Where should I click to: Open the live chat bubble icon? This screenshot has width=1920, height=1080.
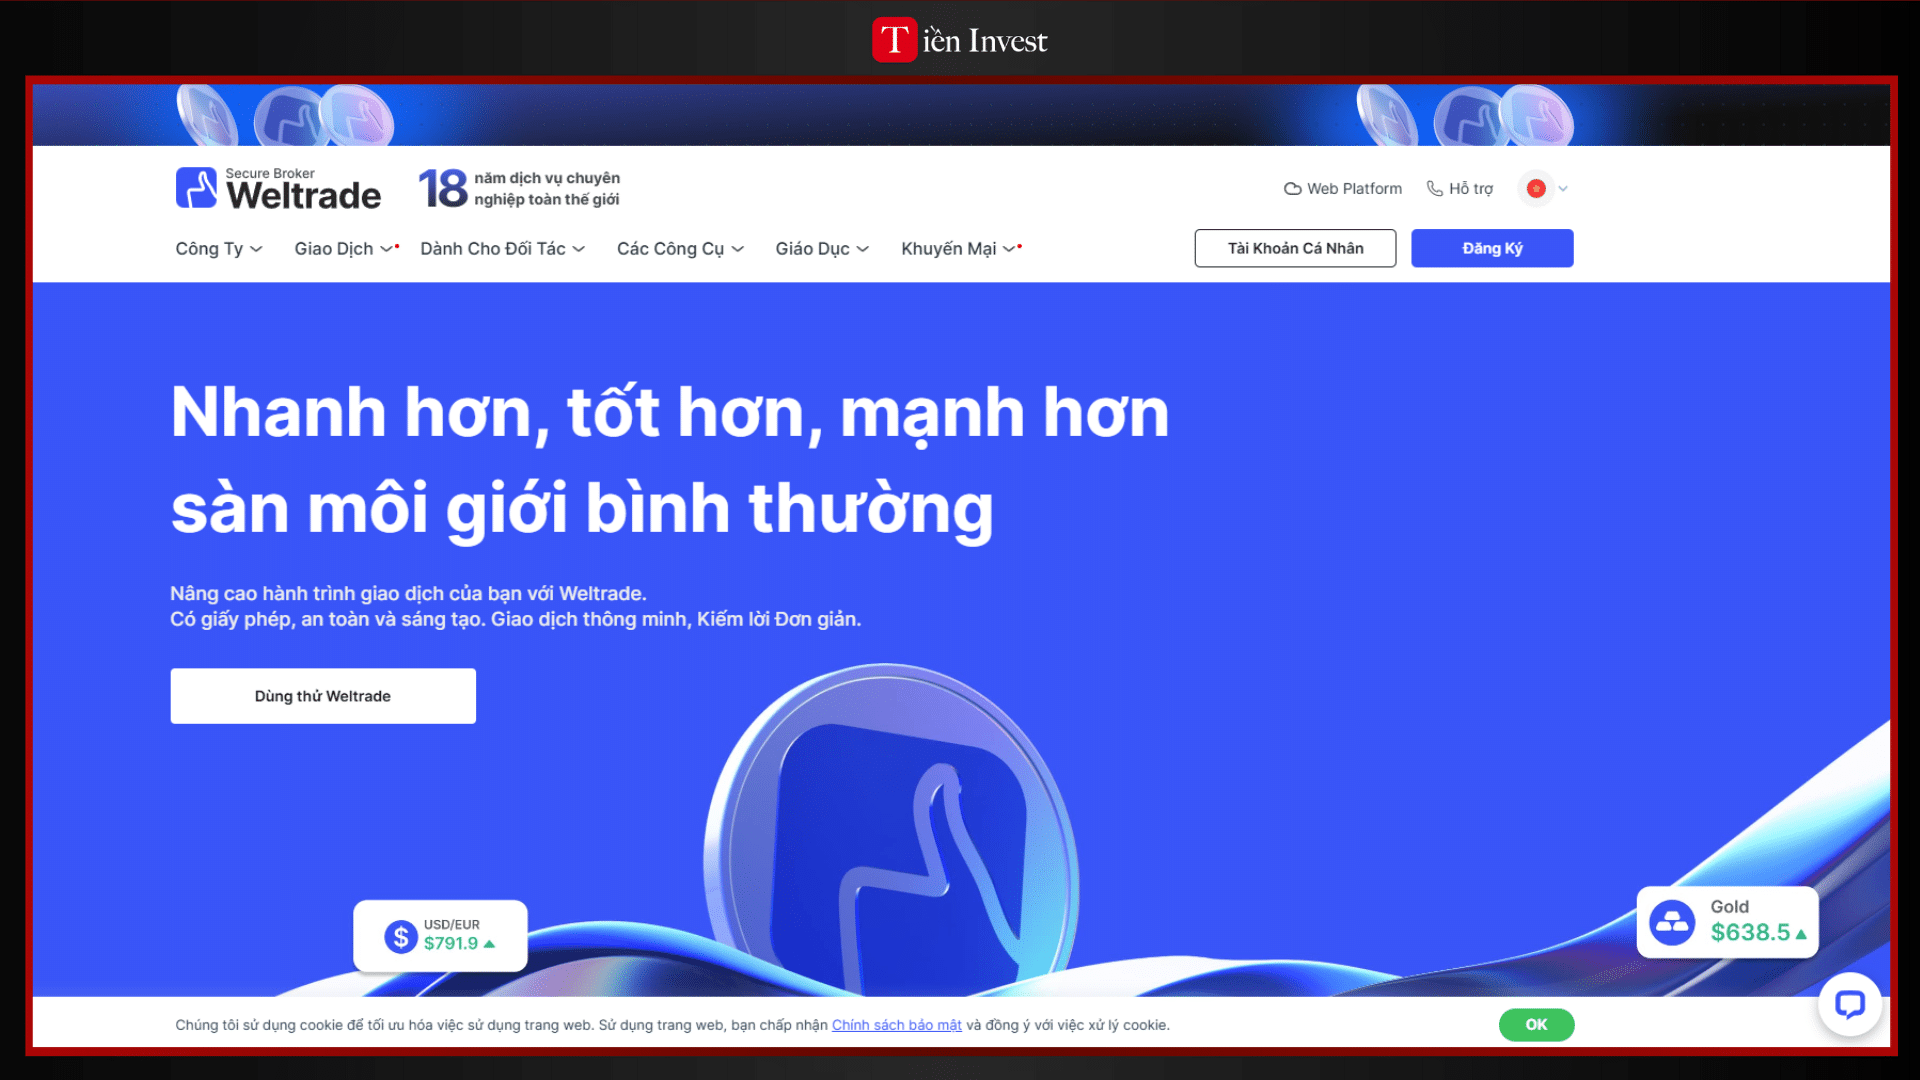coord(1849,1004)
